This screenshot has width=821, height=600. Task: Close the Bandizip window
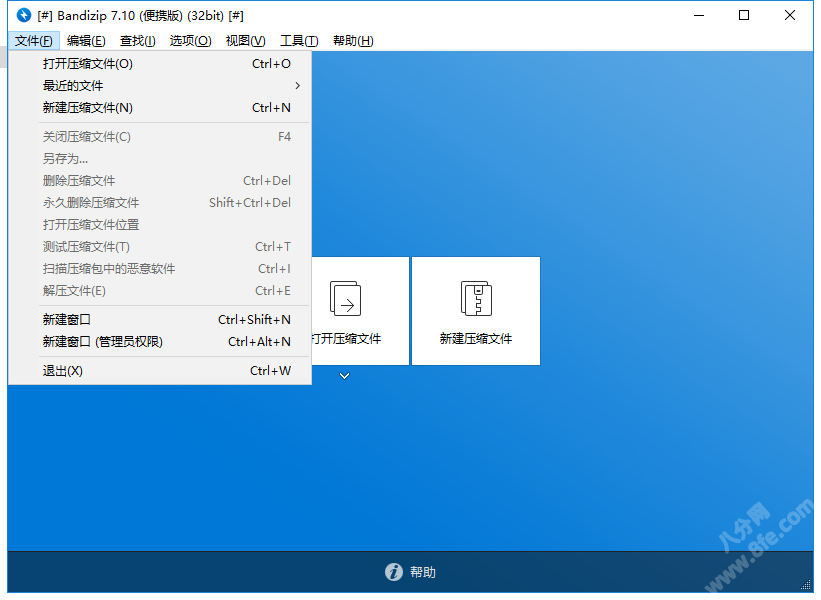coord(790,15)
